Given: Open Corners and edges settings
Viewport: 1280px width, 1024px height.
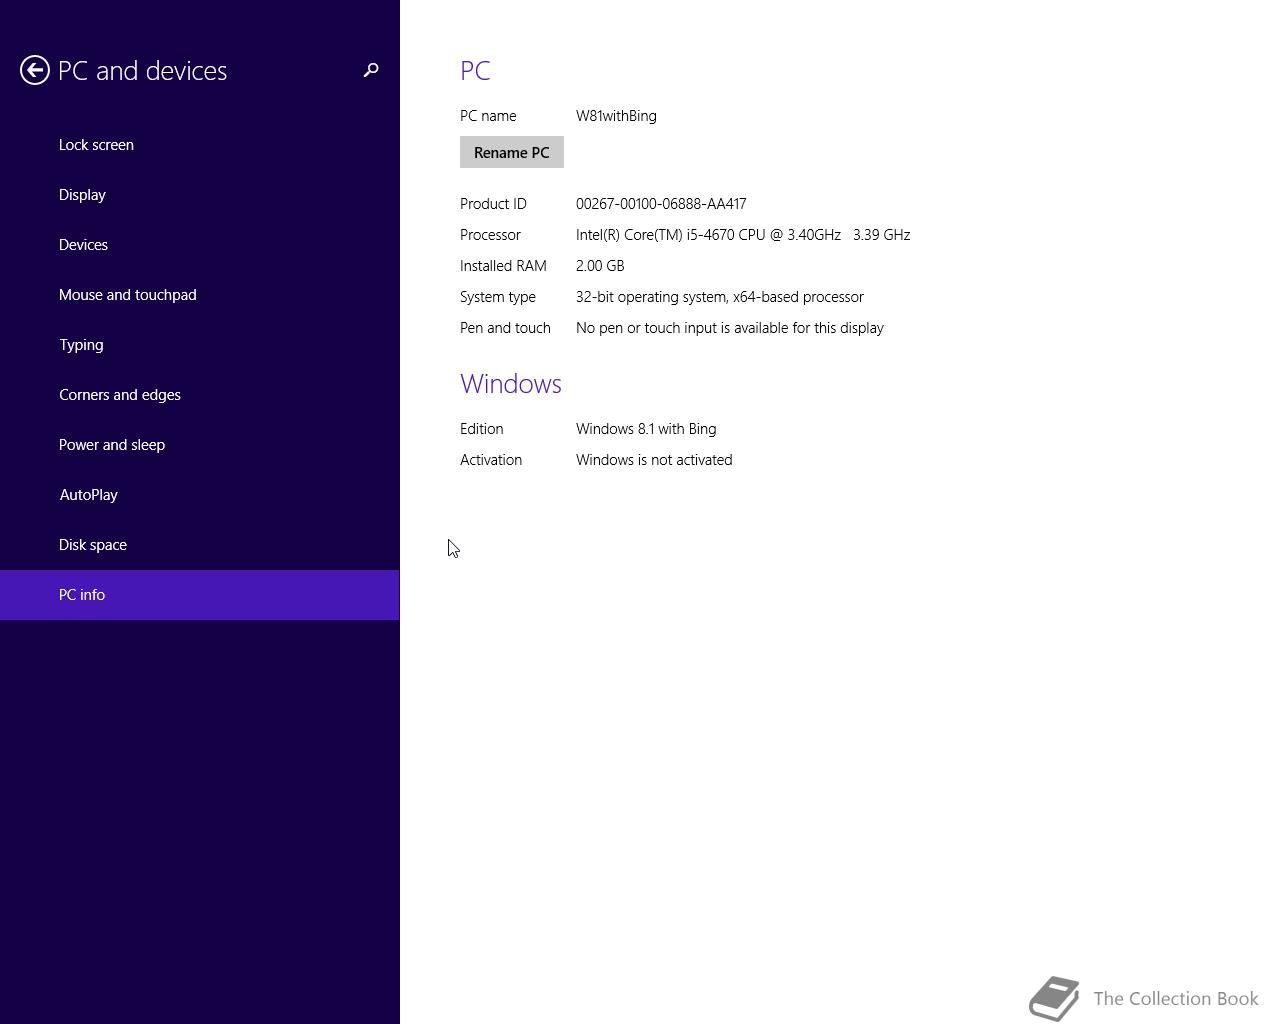Looking at the screenshot, I should 199,395.
